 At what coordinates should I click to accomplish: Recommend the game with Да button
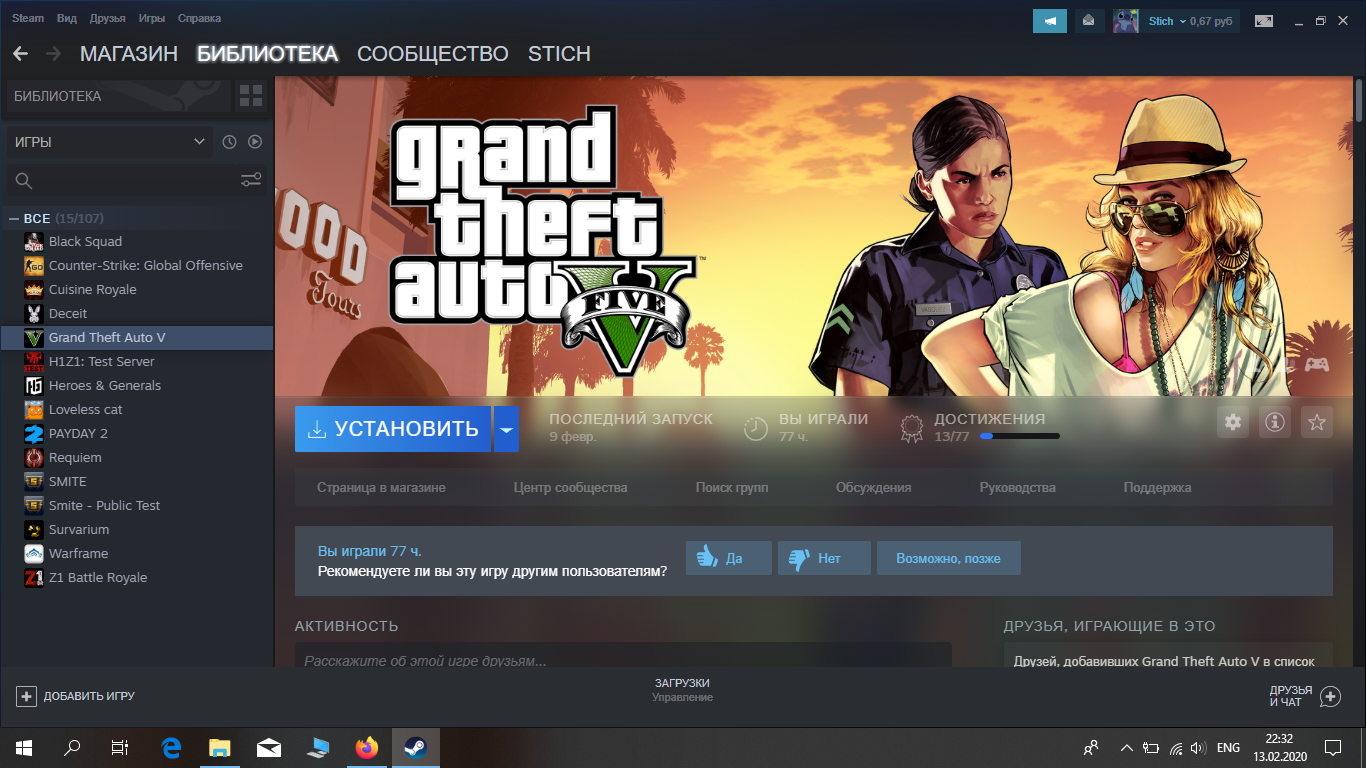[x=729, y=558]
